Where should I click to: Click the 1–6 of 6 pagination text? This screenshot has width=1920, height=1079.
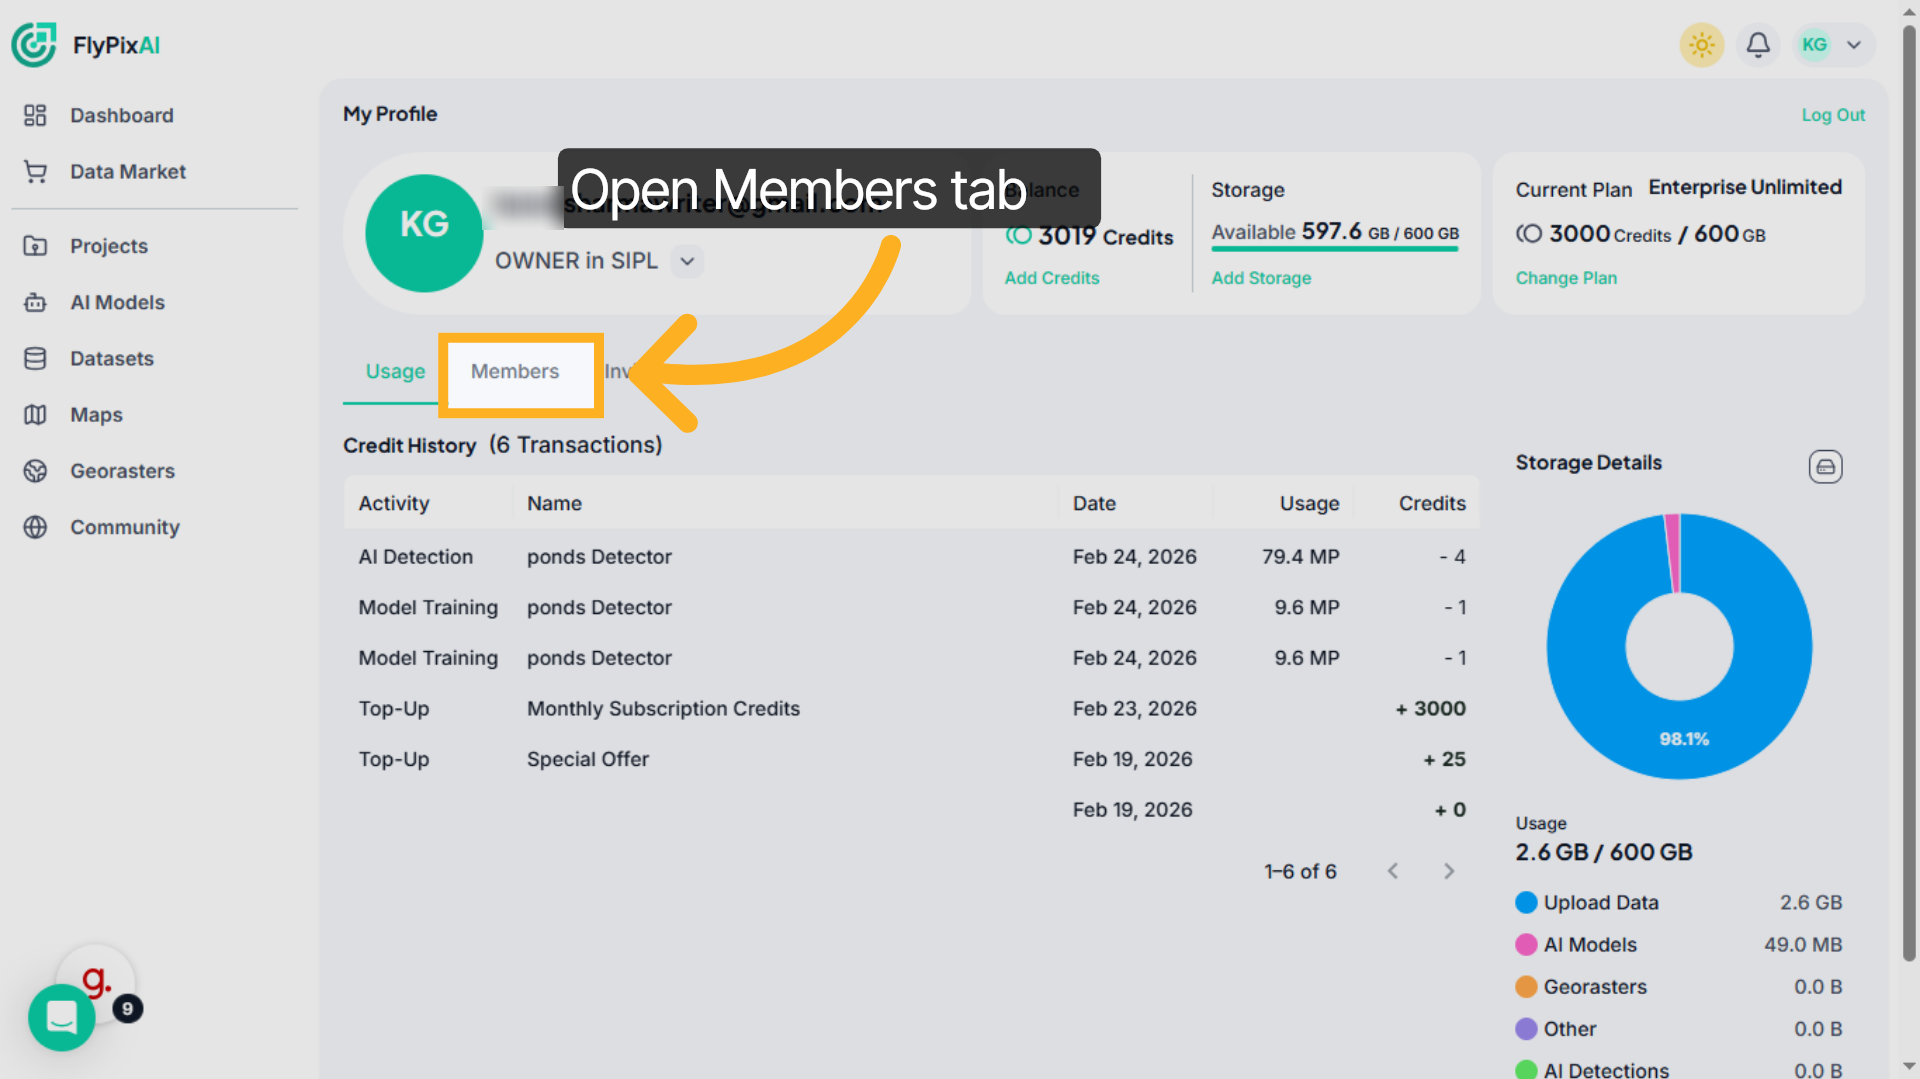1300,871
